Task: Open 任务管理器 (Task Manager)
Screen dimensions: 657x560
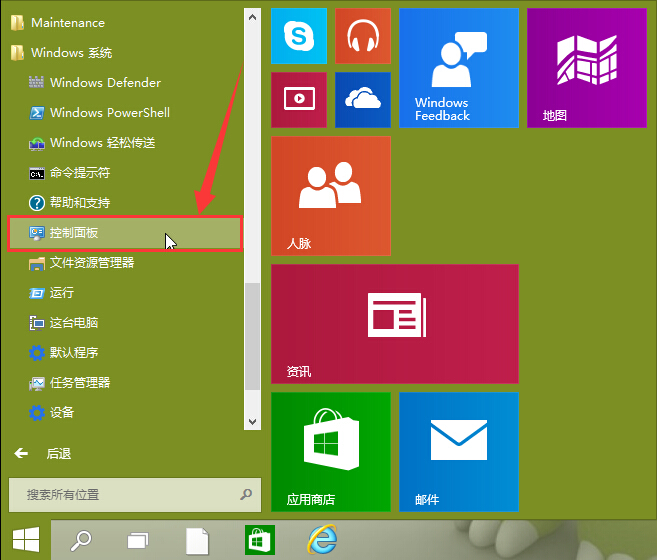Action: pyautogui.click(x=79, y=383)
